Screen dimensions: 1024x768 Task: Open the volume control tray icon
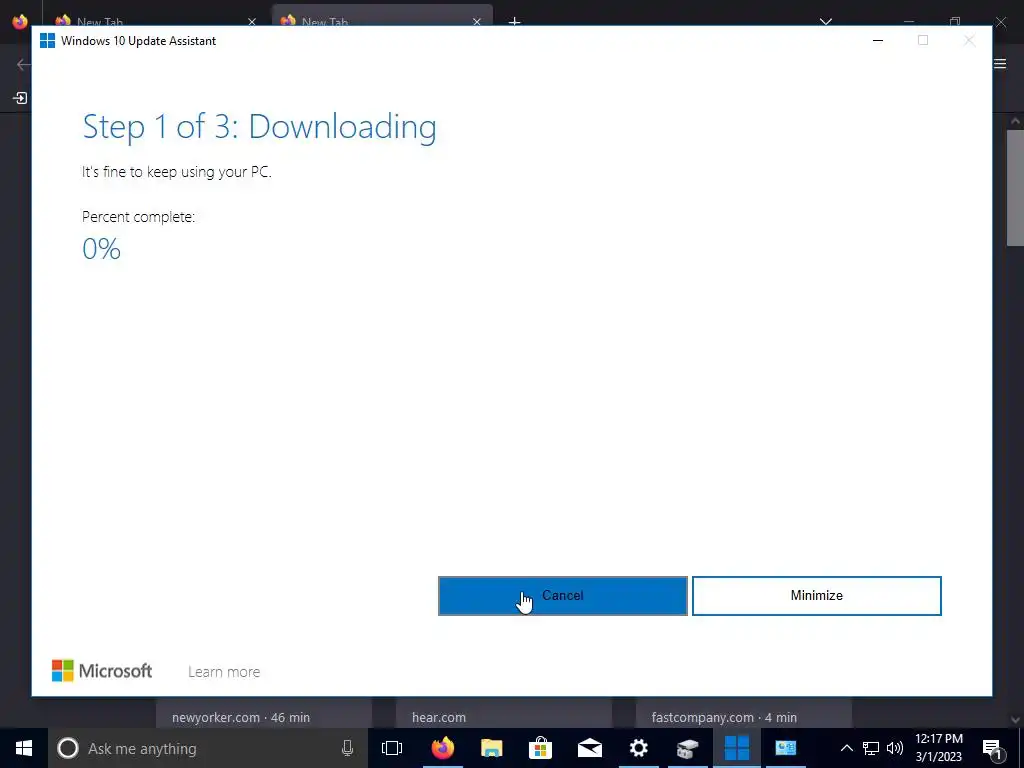coord(895,748)
